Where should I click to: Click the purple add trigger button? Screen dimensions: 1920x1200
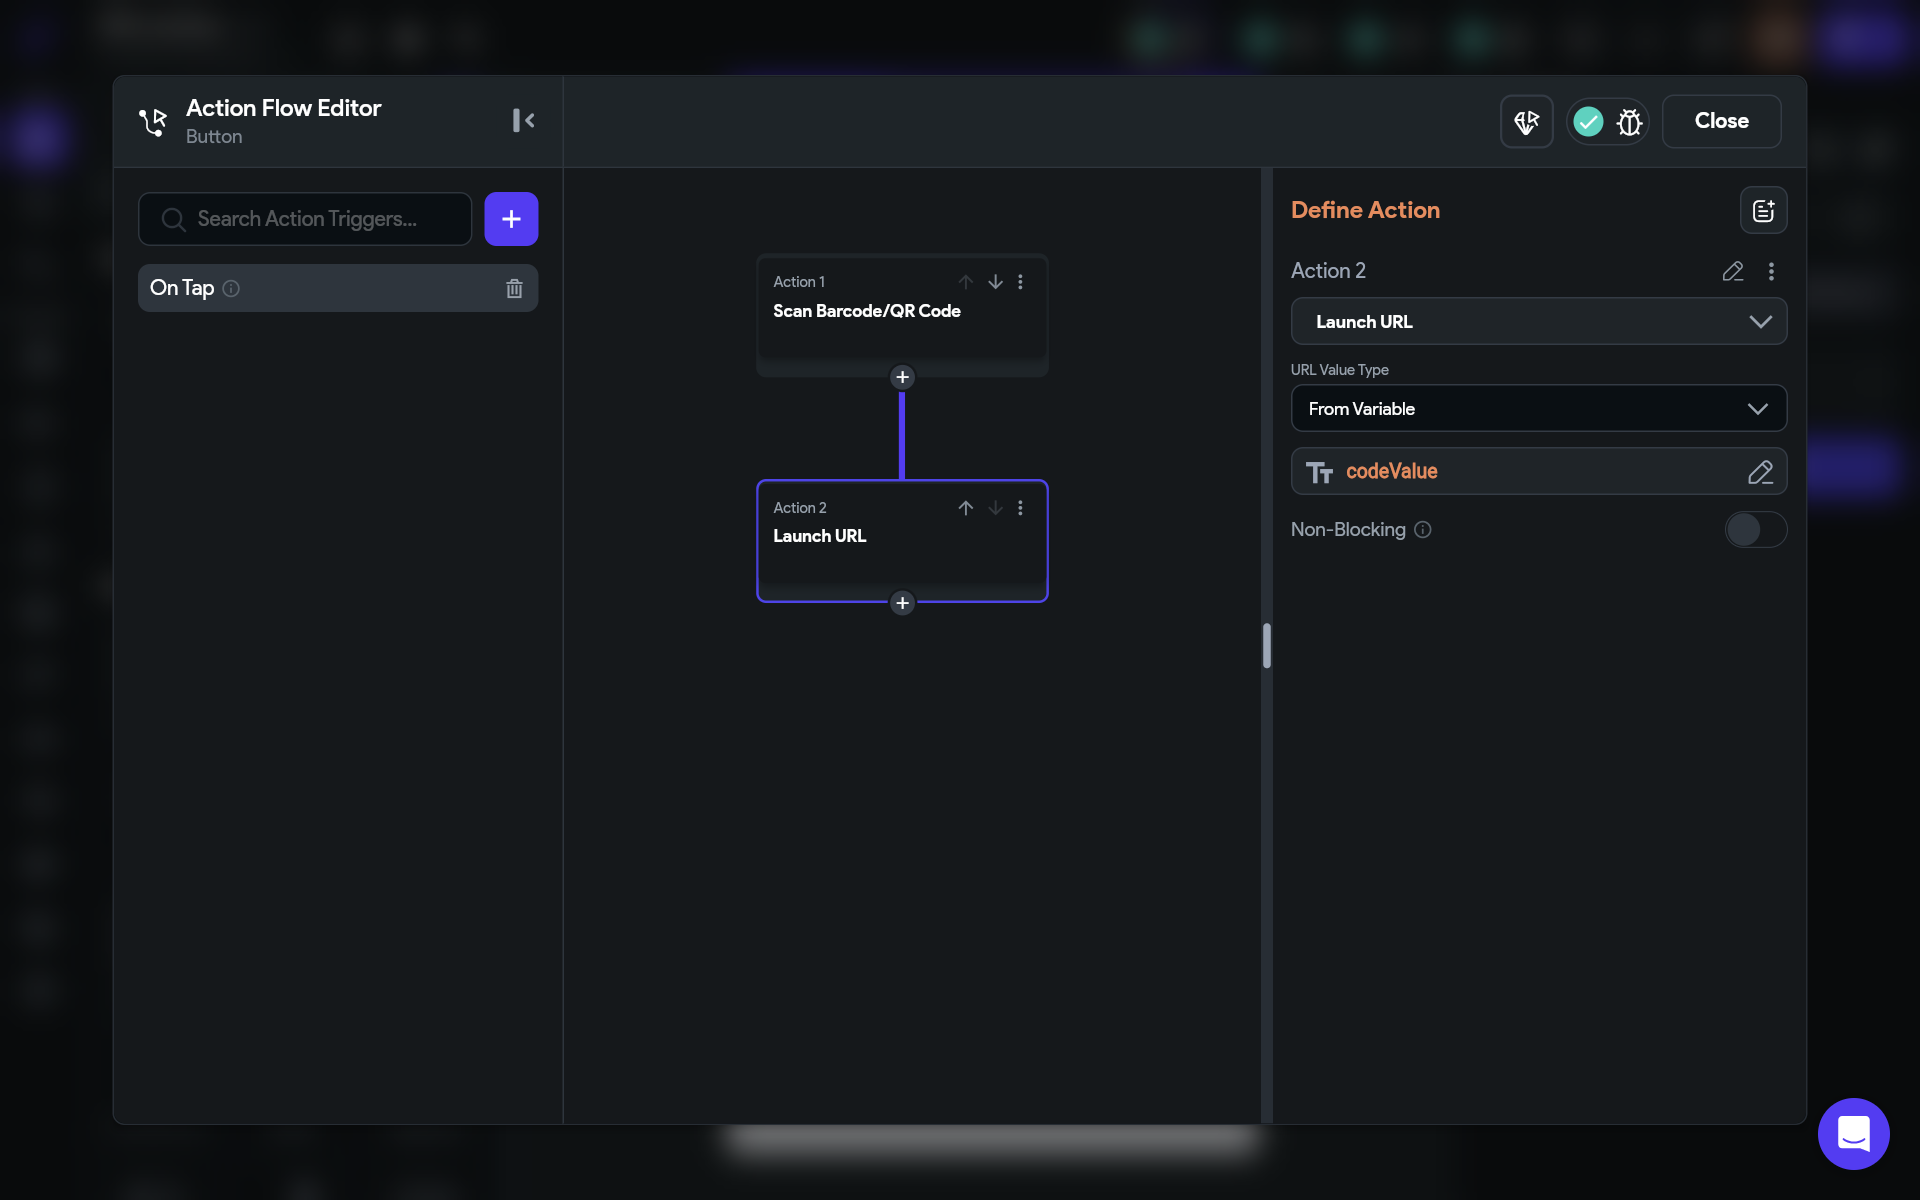pyautogui.click(x=511, y=219)
